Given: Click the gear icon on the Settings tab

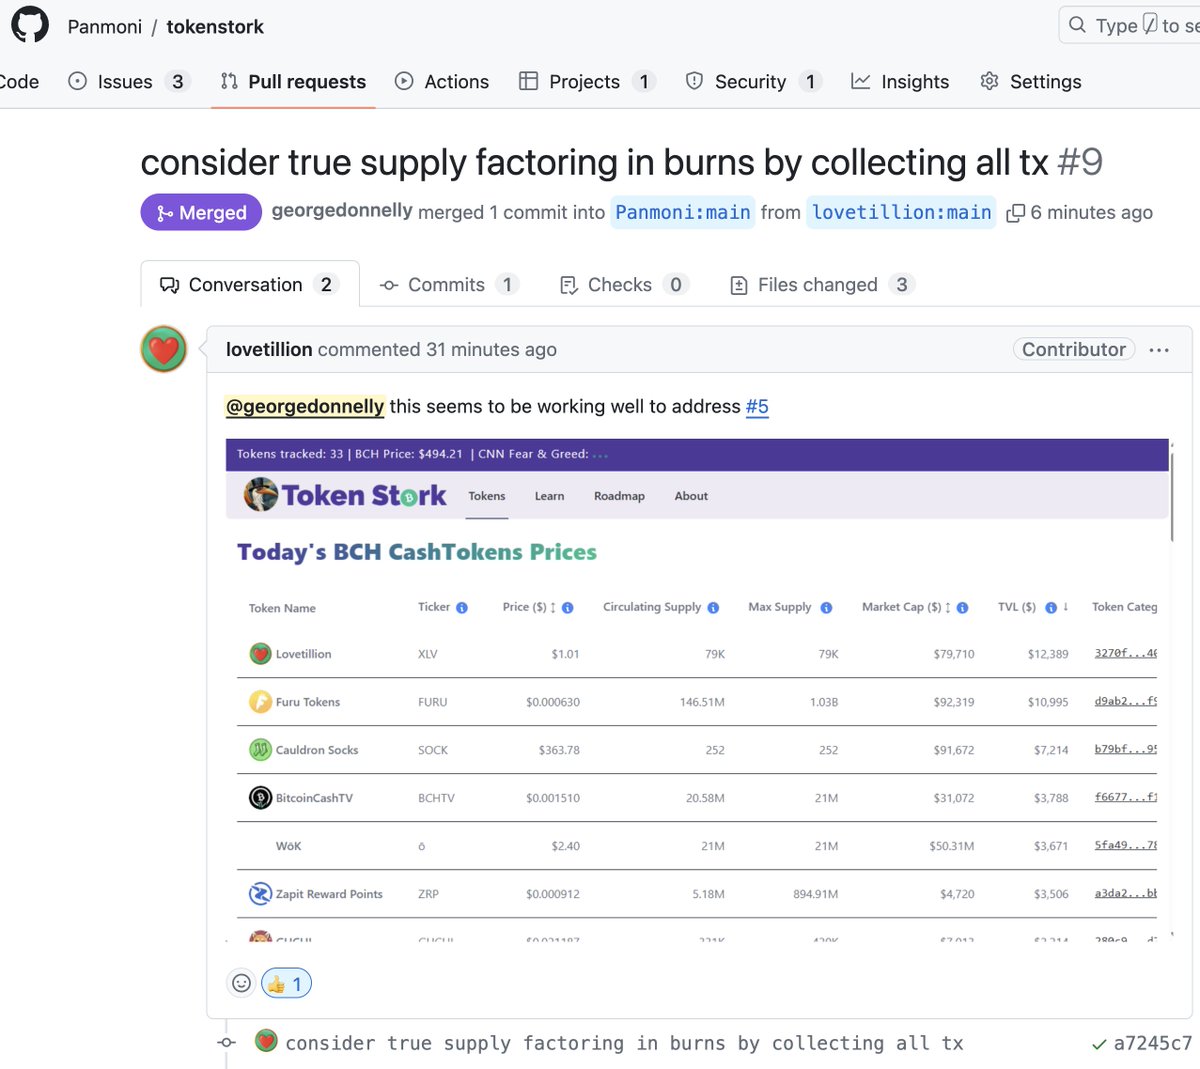Looking at the screenshot, I should coord(988,81).
